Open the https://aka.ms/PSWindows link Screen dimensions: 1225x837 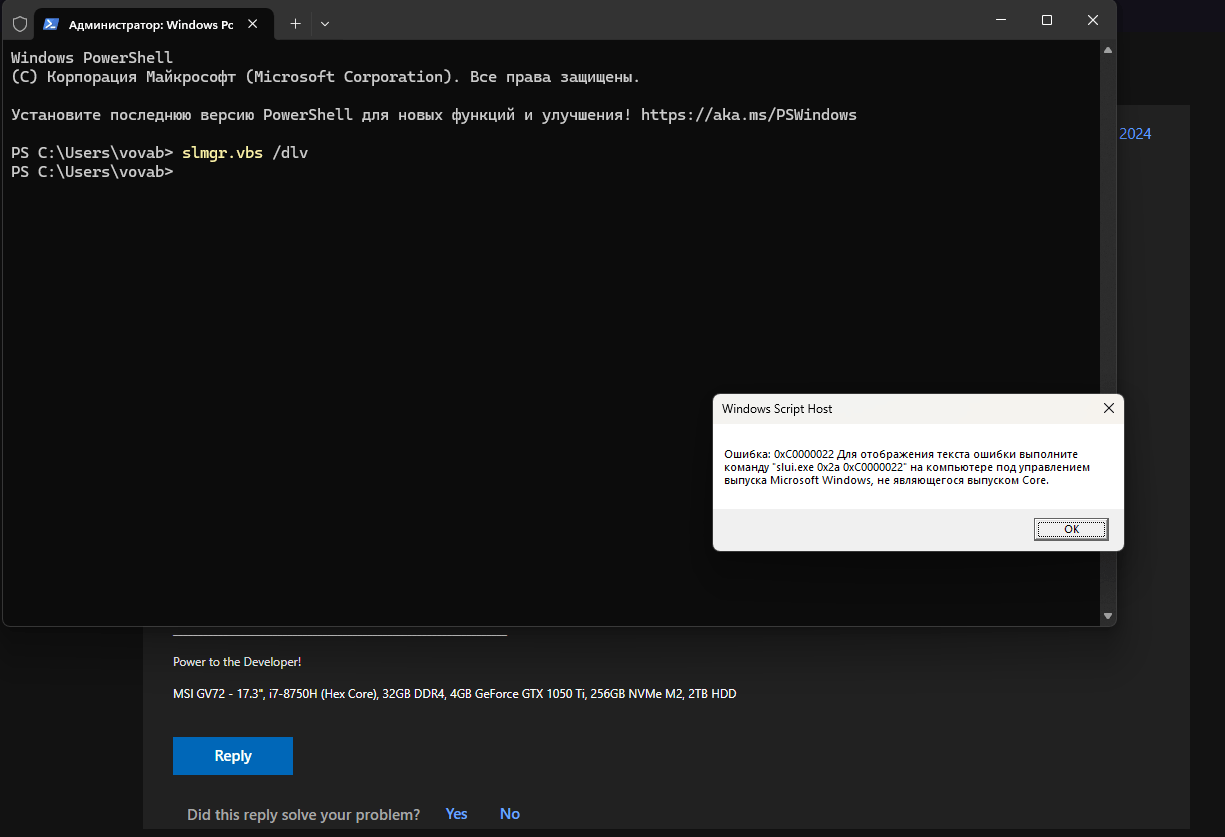point(749,115)
